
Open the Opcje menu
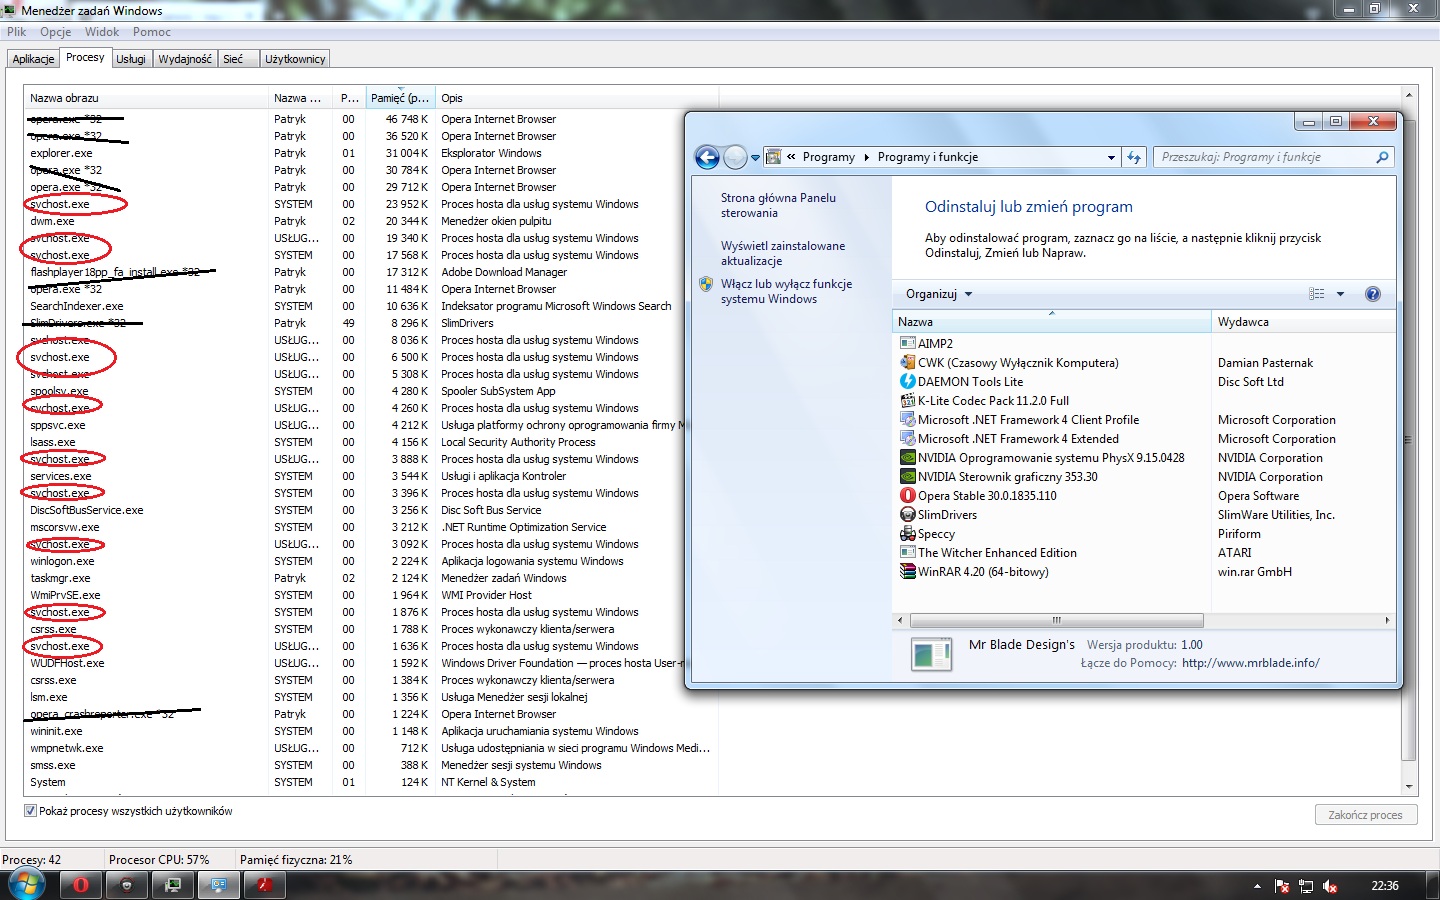point(56,32)
